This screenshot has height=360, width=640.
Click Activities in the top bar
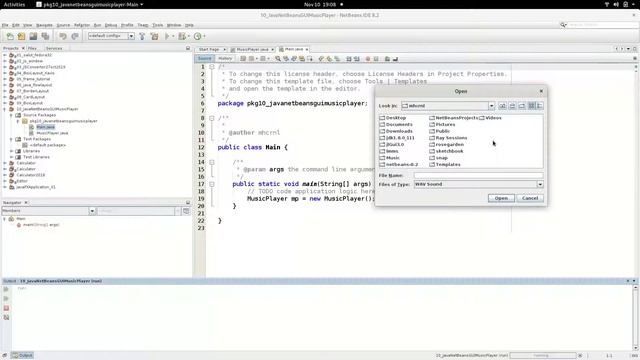14,4
